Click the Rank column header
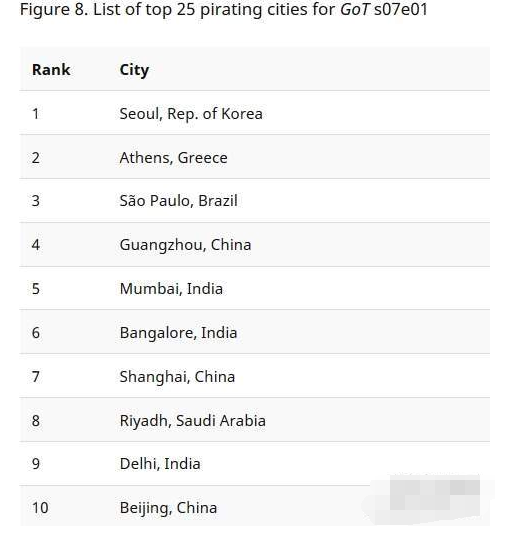The width and height of the screenshot is (517, 538). click(x=51, y=70)
